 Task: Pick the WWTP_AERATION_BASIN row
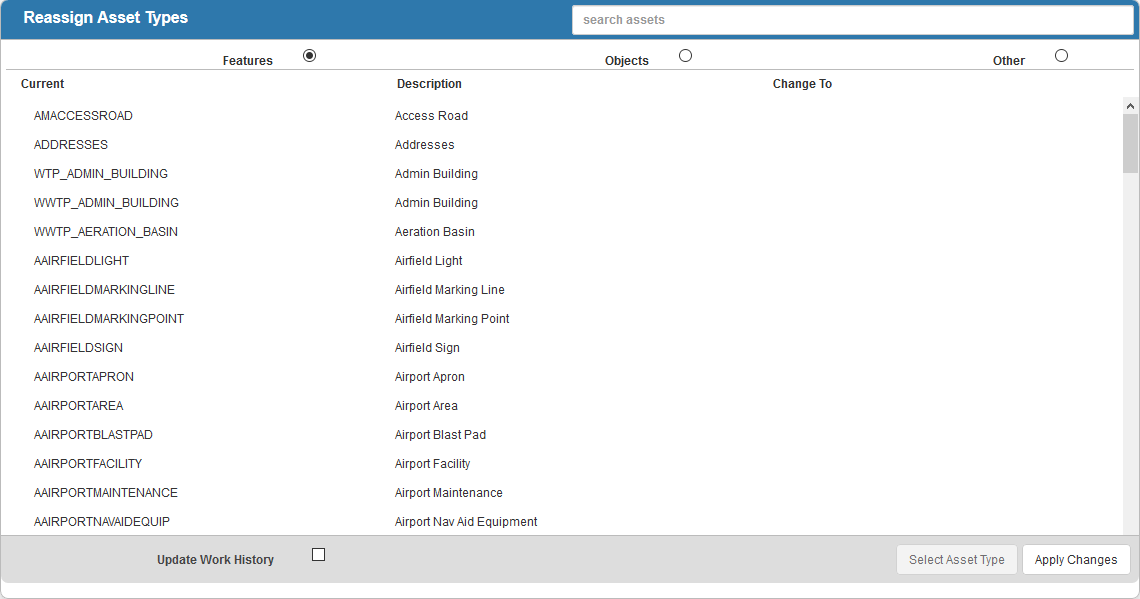click(106, 232)
